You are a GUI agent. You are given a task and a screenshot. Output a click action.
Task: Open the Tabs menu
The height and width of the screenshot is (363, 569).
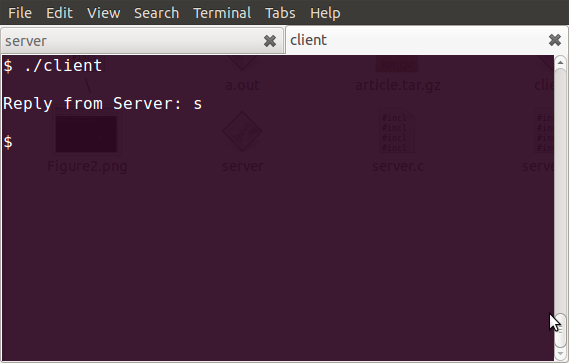point(280,13)
